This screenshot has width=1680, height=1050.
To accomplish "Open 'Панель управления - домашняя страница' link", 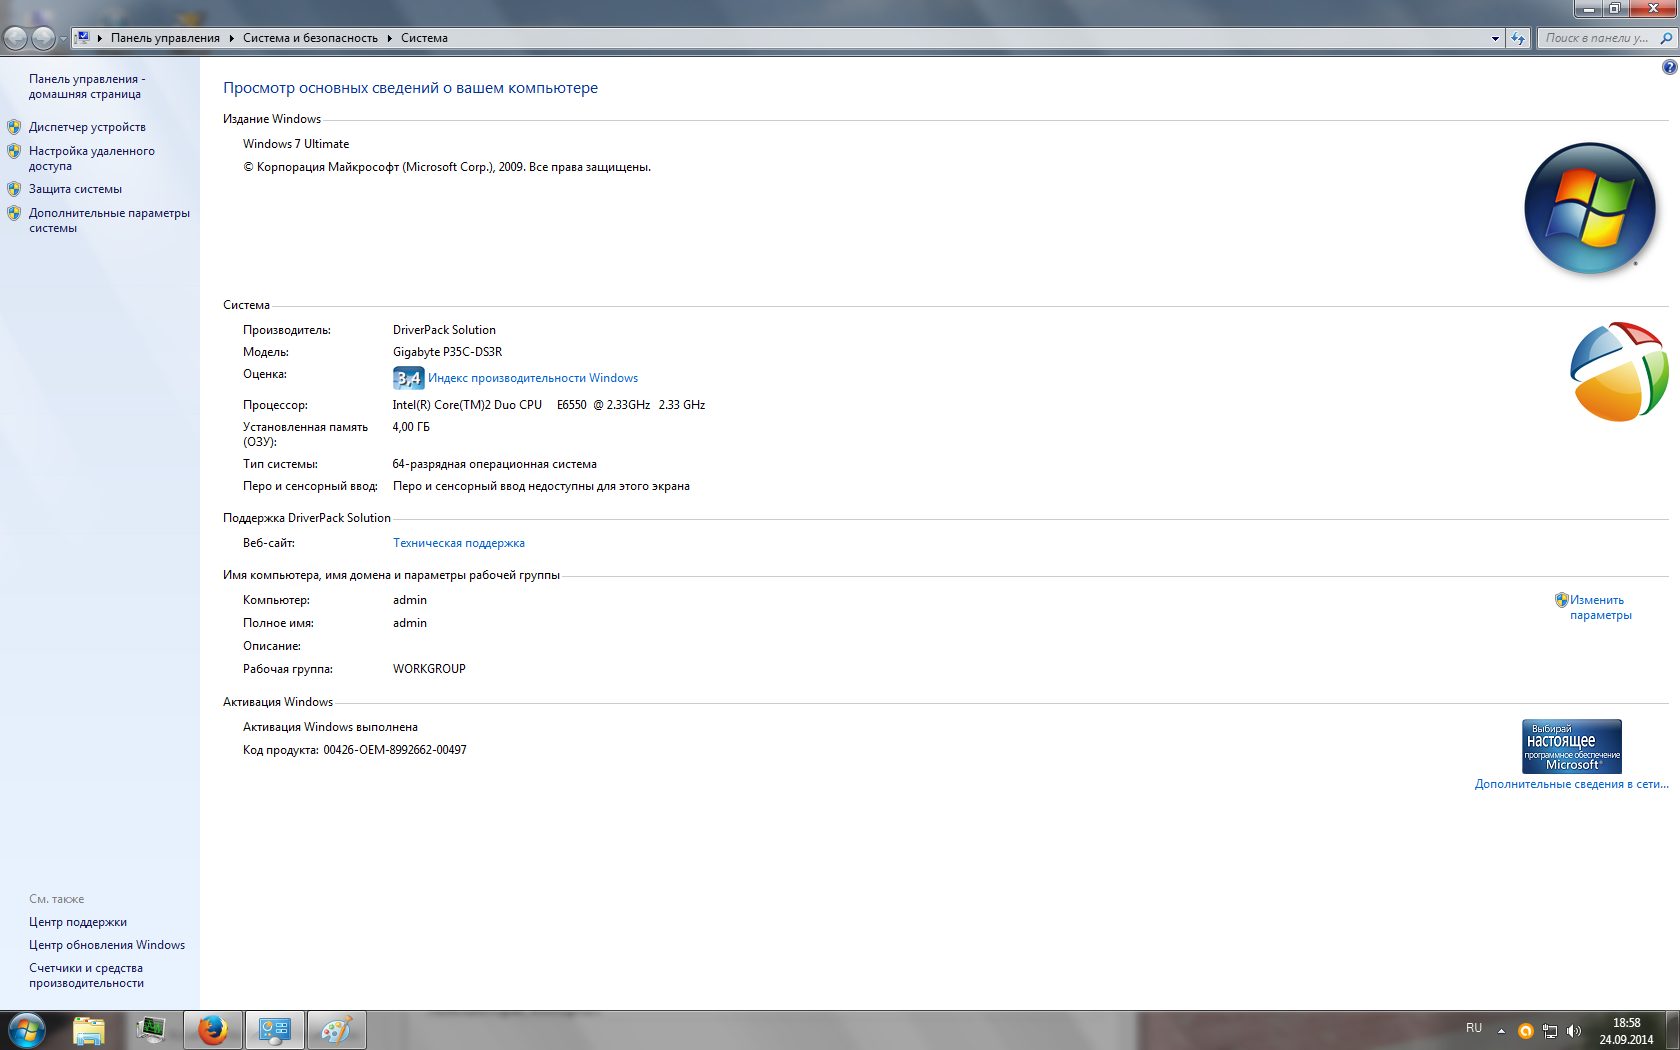I will pyautogui.click(x=87, y=86).
